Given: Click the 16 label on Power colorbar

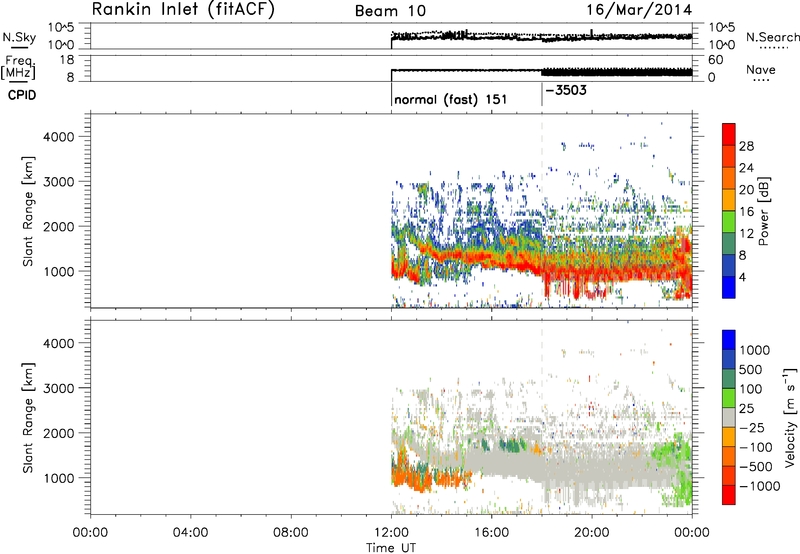Looking at the screenshot, I should (x=746, y=212).
